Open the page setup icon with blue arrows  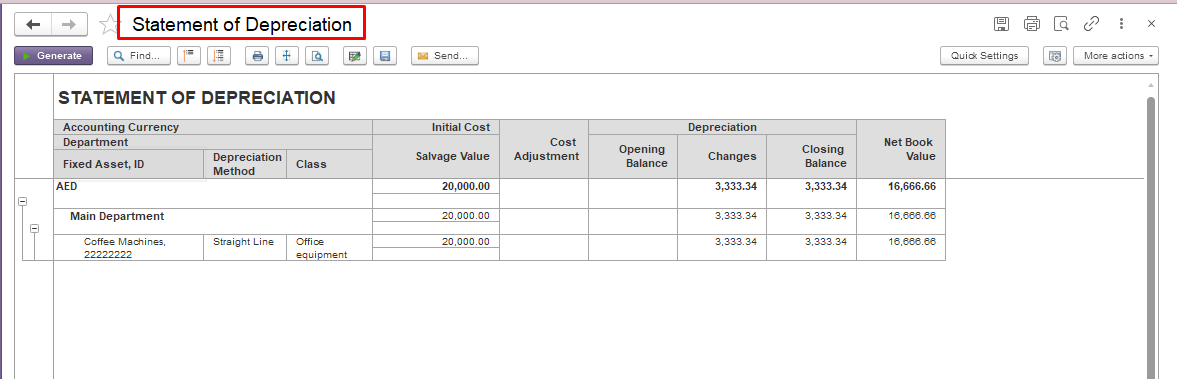point(287,56)
